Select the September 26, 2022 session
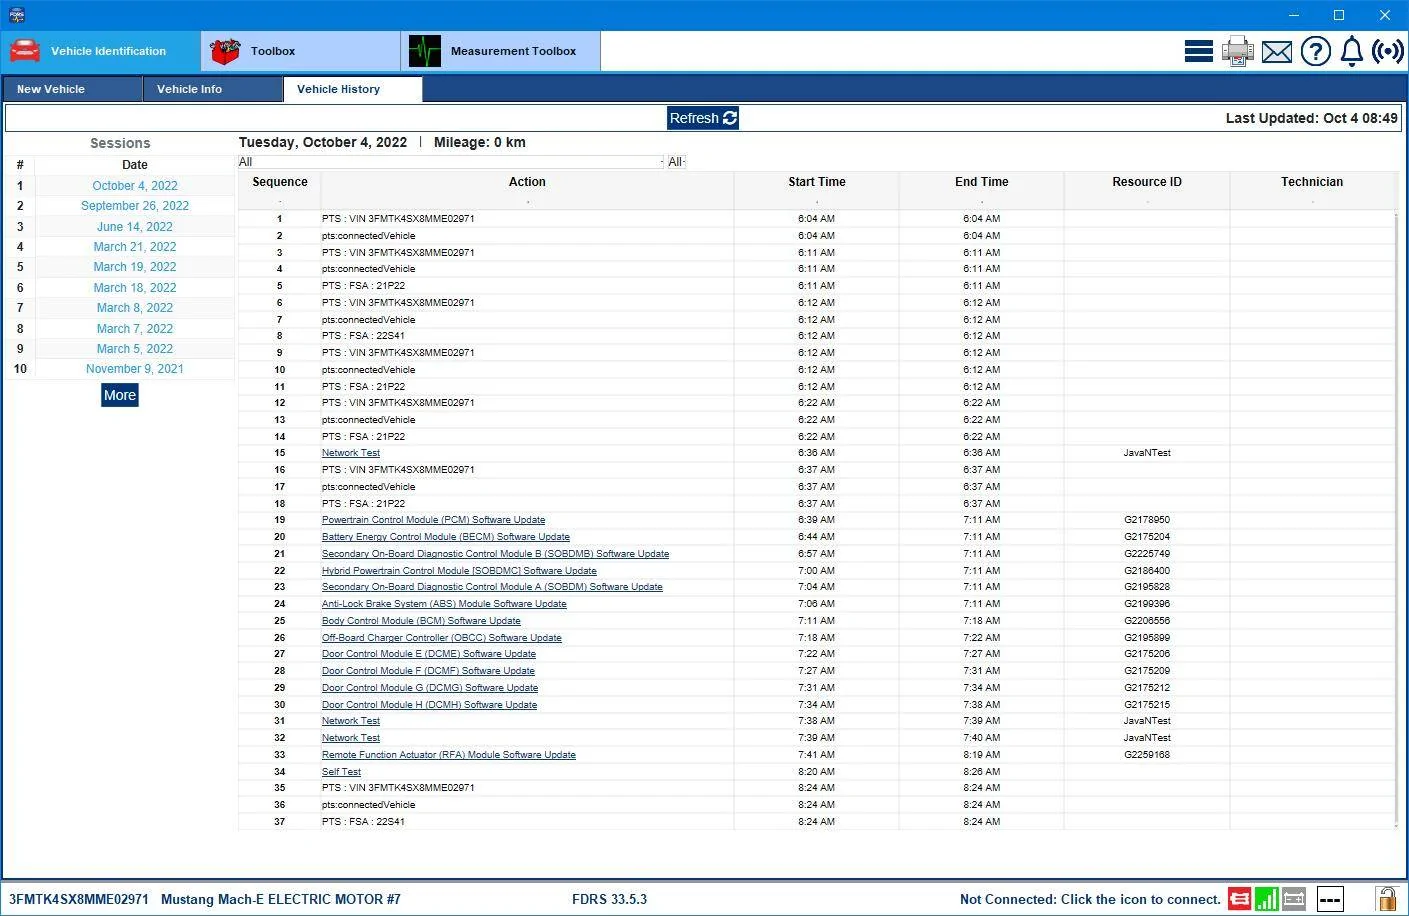Screen dimensions: 1409x916 [x=135, y=206]
